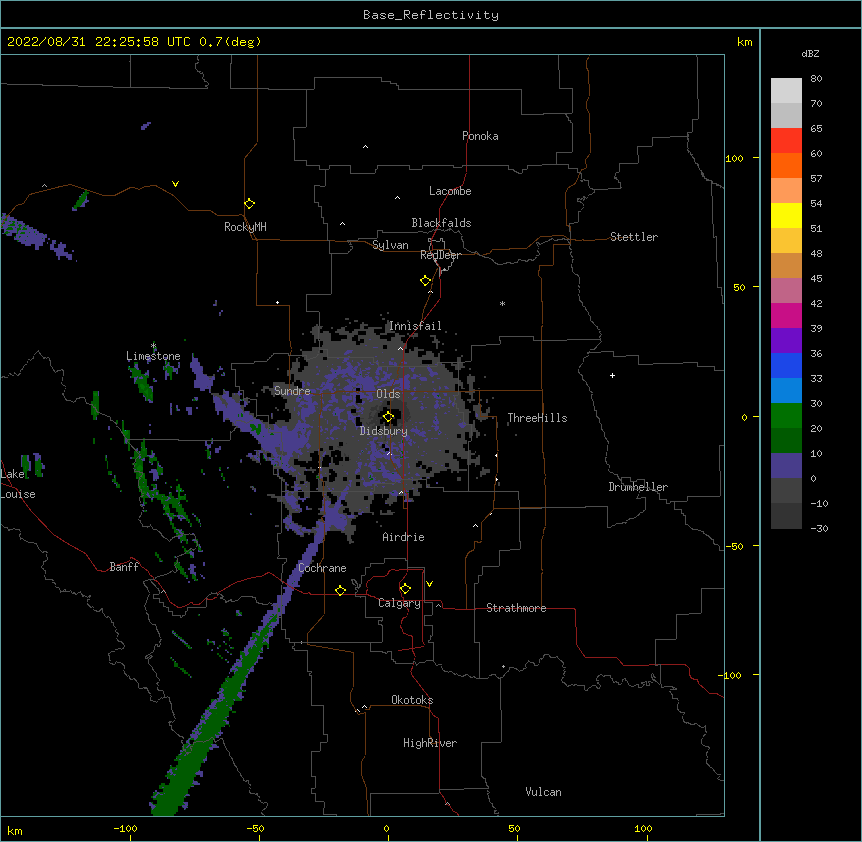Select the Sylvan label
This screenshot has height=842, width=862.
click(390, 245)
